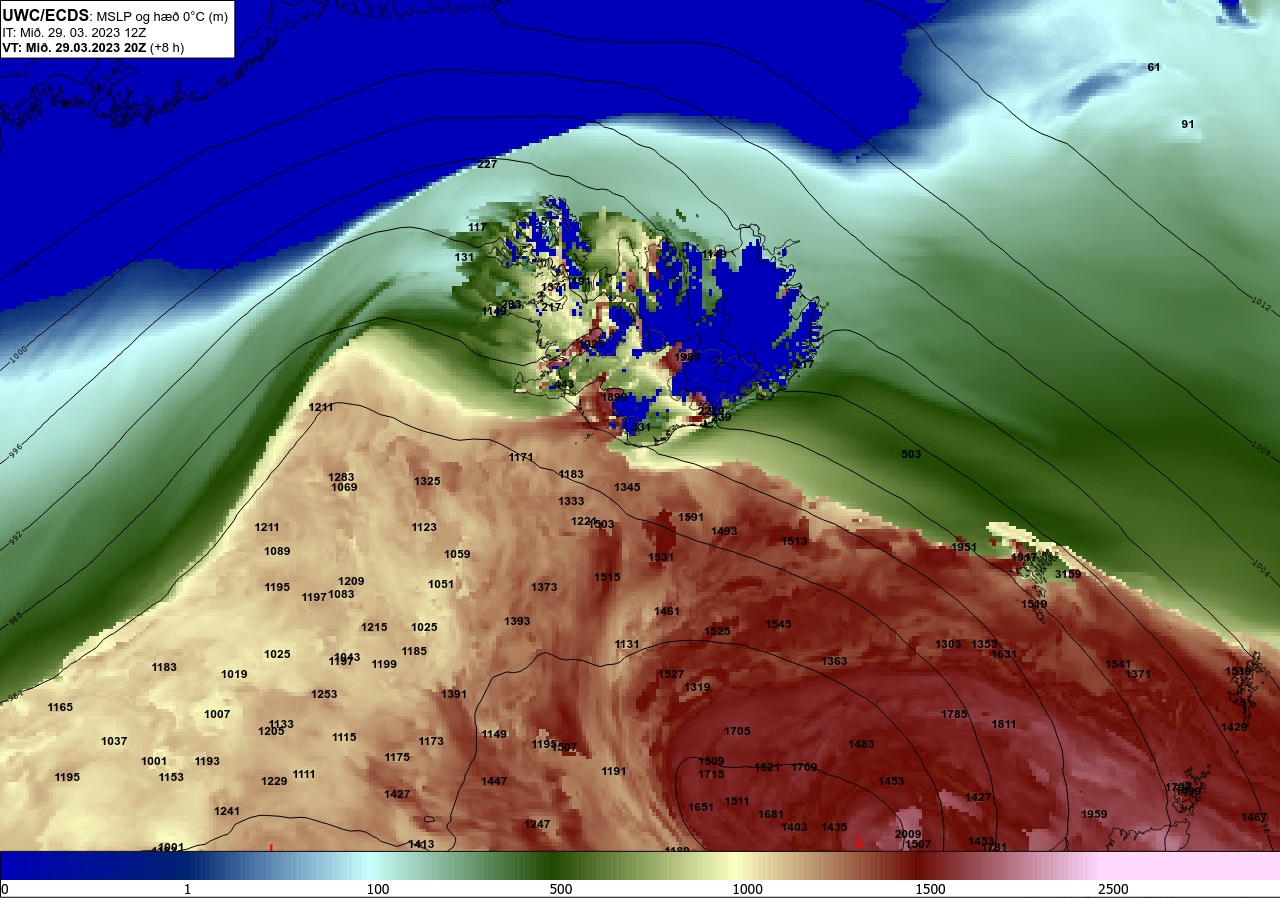Click the height value '1467' at right edge
This screenshot has width=1280, height=898.
[1254, 817]
